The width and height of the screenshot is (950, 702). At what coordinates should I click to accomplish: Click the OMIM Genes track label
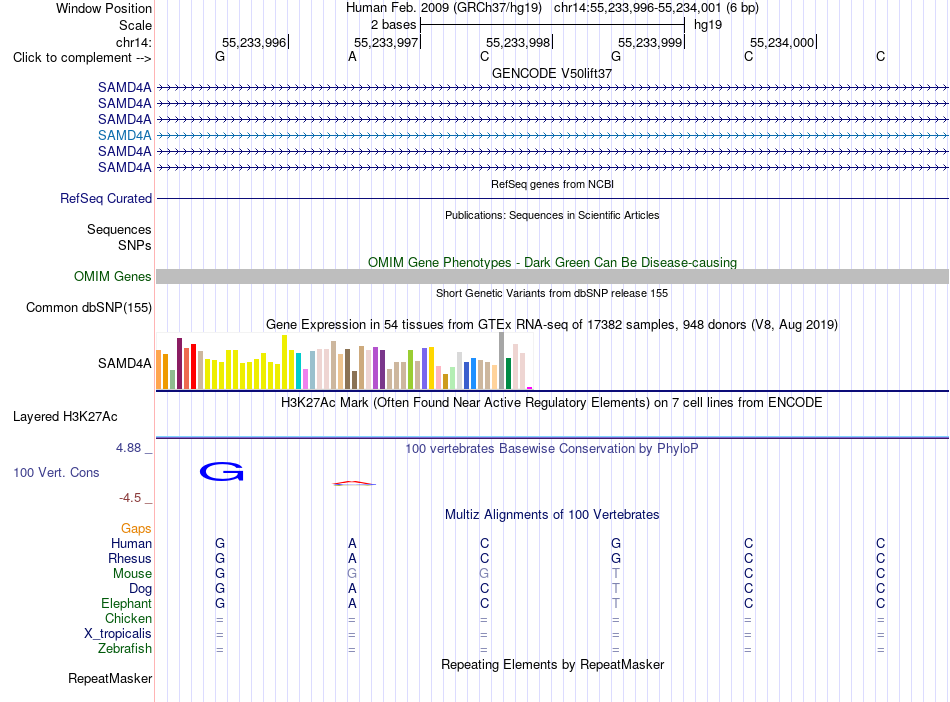point(112,276)
